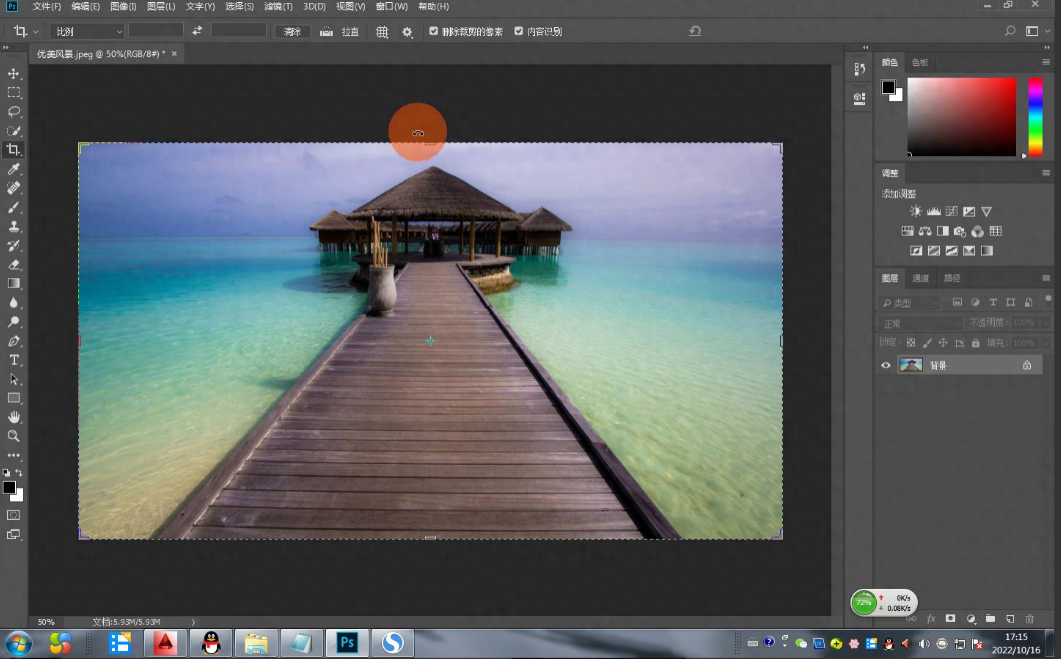The image size is (1061, 659).
Task: Open the blend mode 正常 dropdown
Action: tap(920, 323)
